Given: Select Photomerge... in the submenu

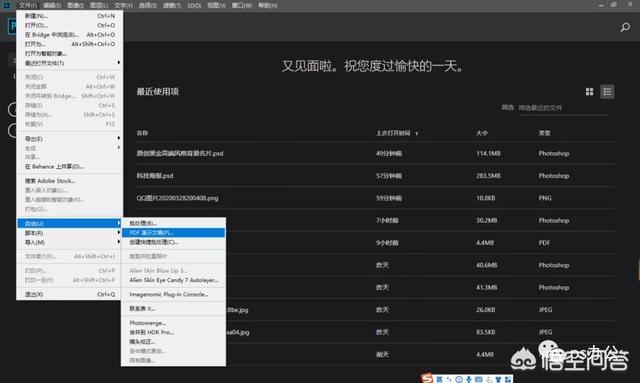Looking at the screenshot, I should coord(173,323).
